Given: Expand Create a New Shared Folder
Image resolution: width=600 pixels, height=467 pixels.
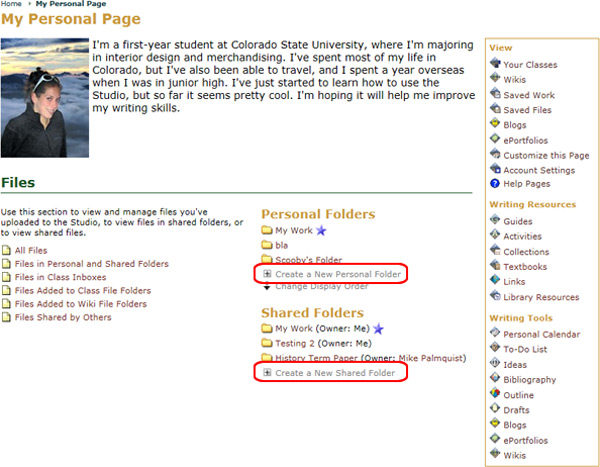Looking at the screenshot, I should (267, 373).
